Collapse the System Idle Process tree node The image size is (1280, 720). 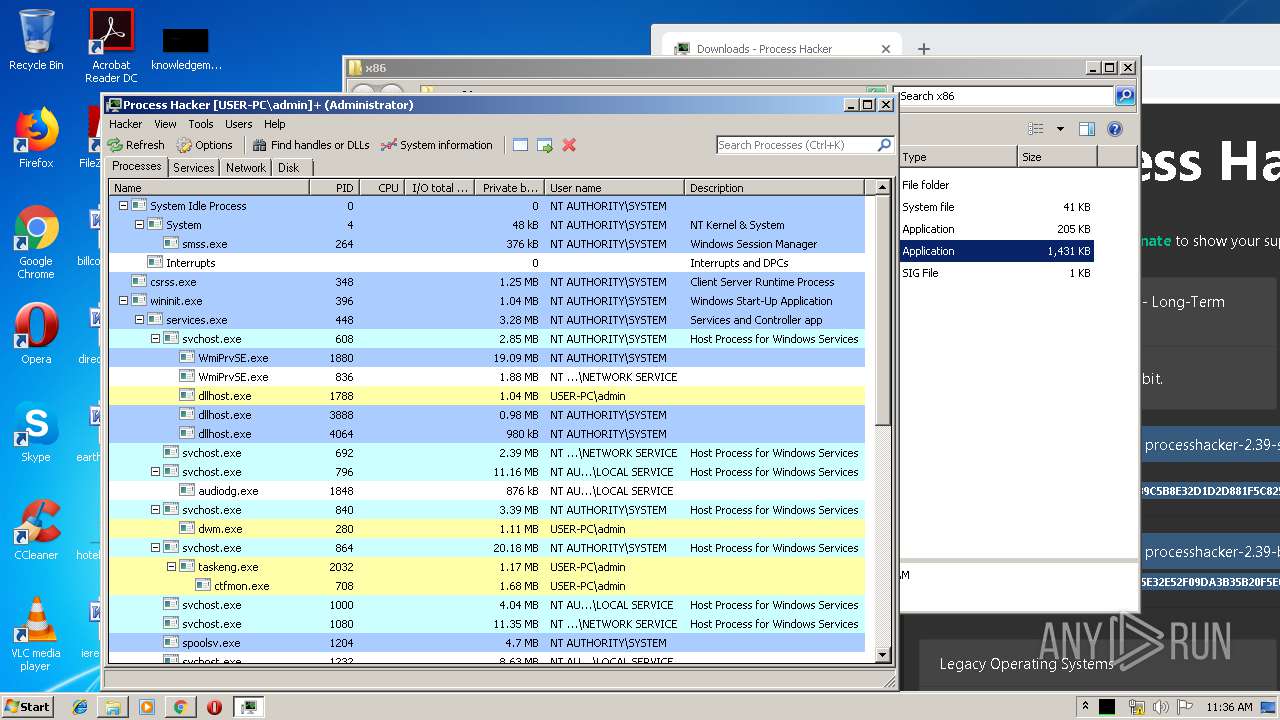coord(123,206)
